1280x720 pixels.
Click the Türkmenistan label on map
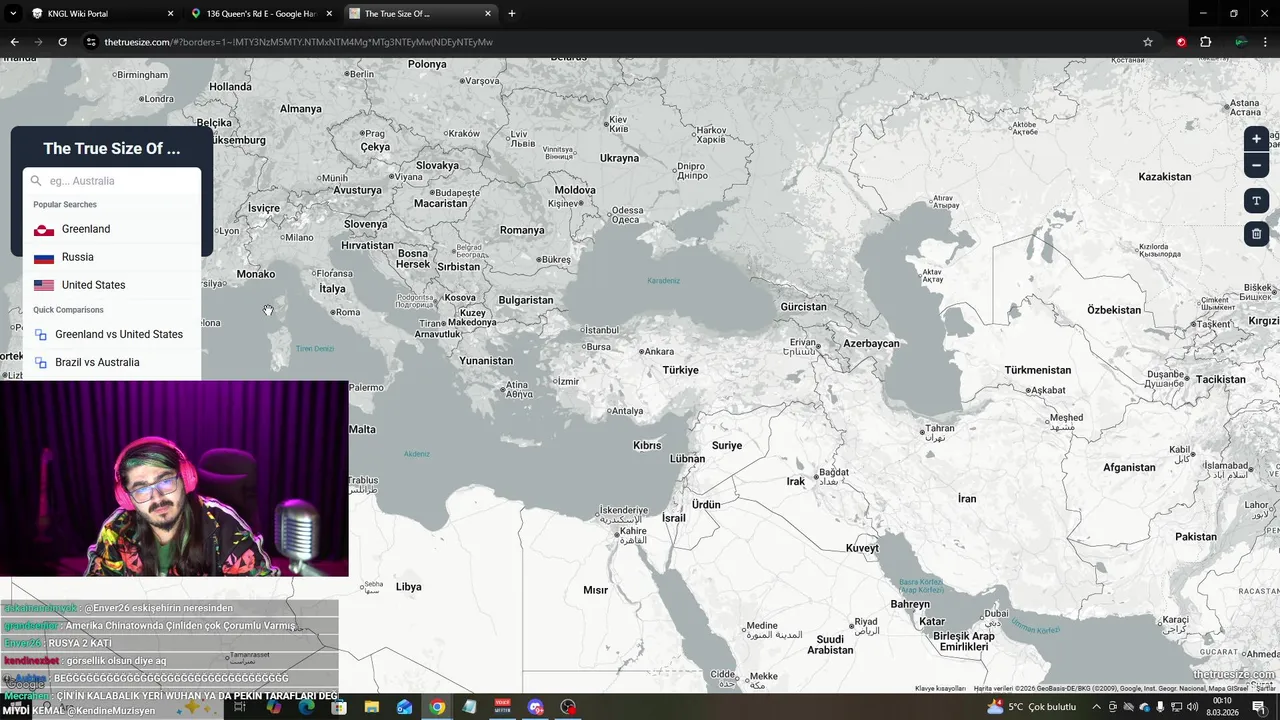tap(1038, 370)
